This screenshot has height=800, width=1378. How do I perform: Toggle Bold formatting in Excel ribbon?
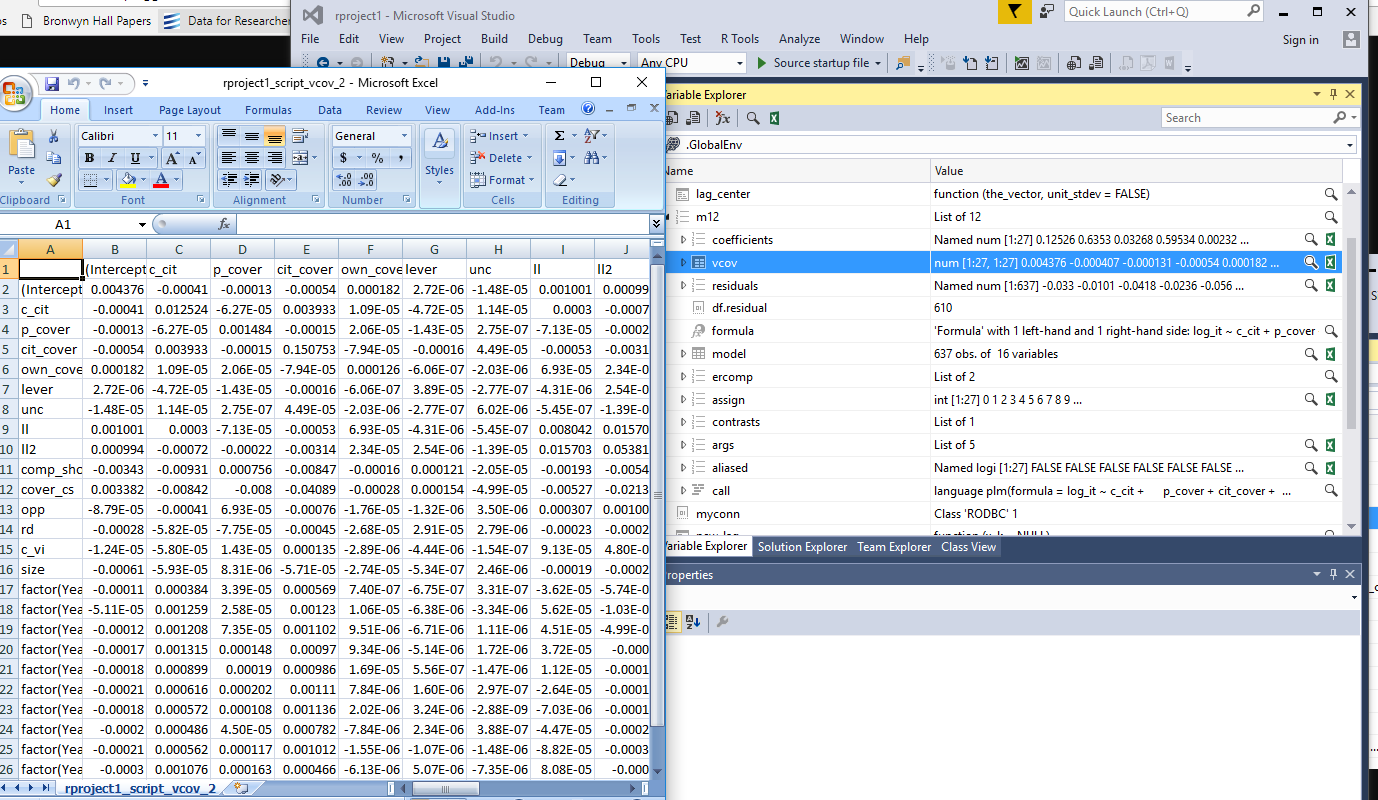click(90, 158)
